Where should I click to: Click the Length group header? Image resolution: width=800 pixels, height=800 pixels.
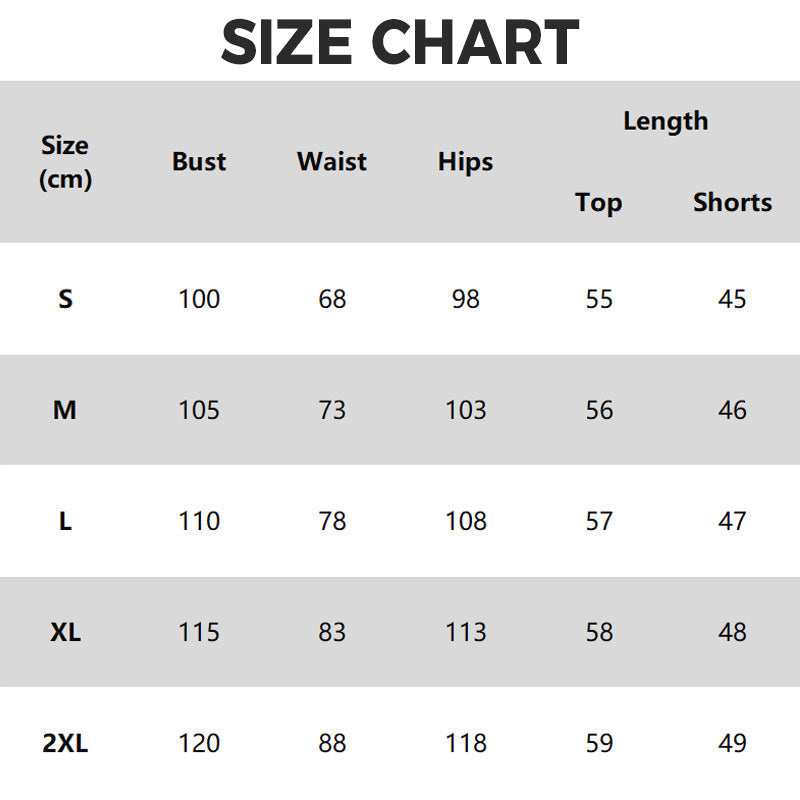665,121
